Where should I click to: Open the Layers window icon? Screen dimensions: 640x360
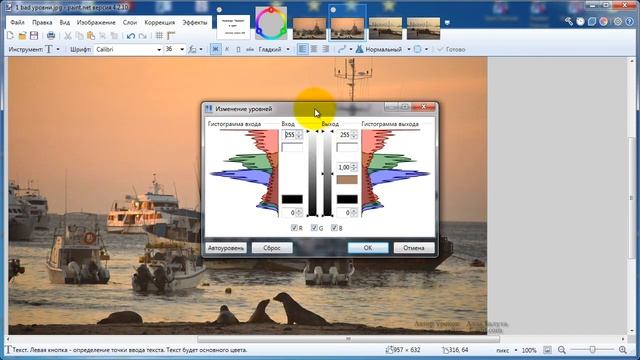[x=592, y=22]
